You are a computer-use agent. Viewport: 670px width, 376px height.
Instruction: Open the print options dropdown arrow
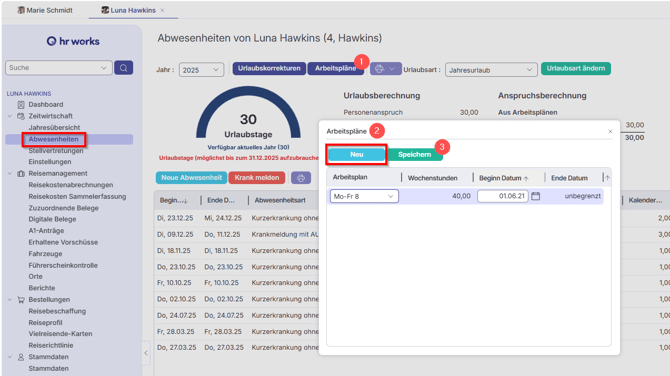tap(392, 69)
